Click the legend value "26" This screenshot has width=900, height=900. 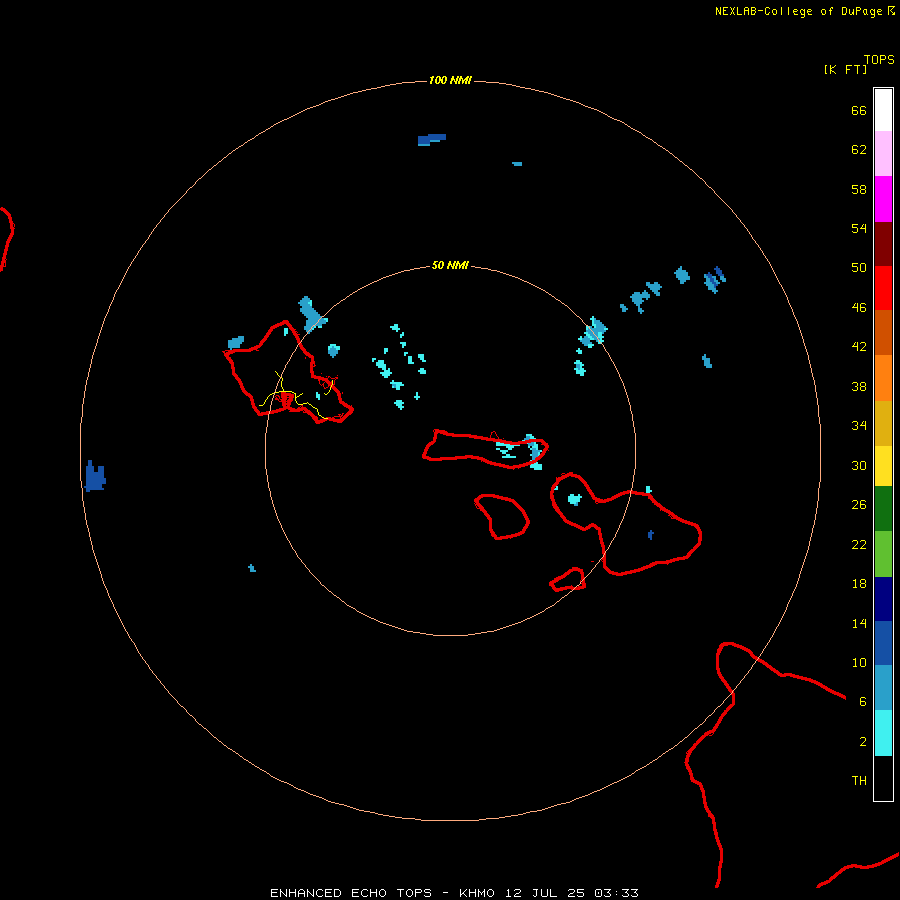tap(859, 505)
